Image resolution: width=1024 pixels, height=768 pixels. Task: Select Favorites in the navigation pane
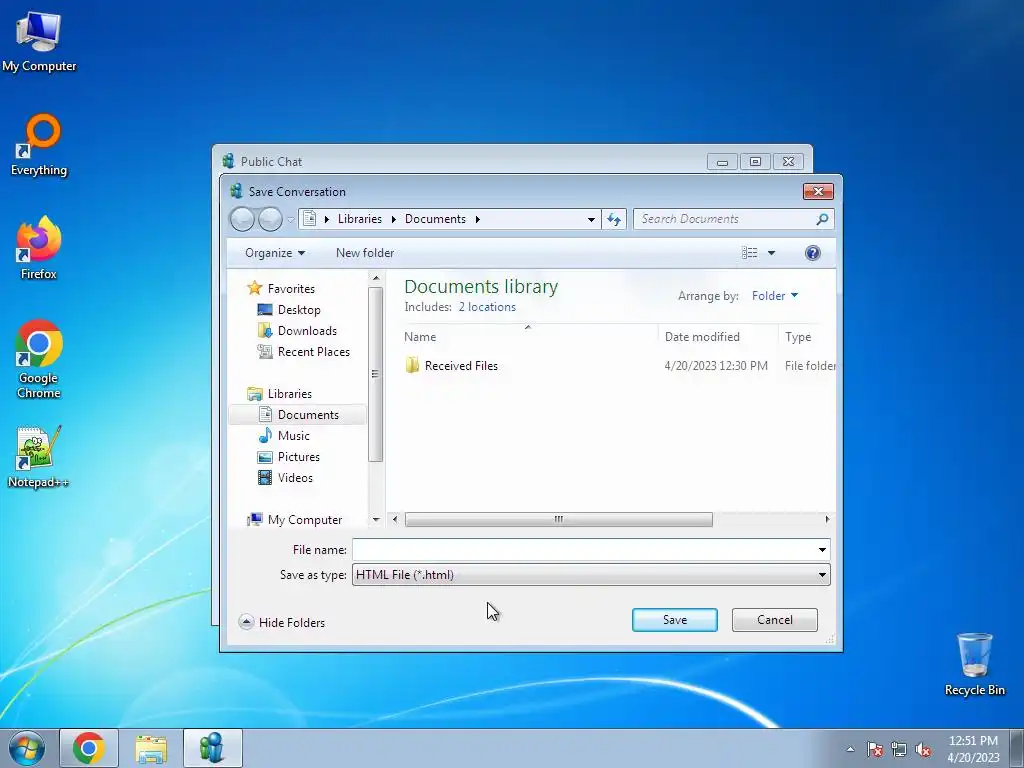tap(291, 288)
